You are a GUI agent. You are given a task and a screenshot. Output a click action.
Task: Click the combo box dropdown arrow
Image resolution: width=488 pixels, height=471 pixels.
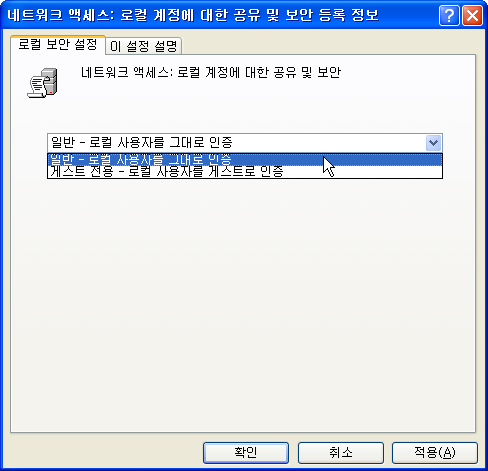pyautogui.click(x=433, y=143)
